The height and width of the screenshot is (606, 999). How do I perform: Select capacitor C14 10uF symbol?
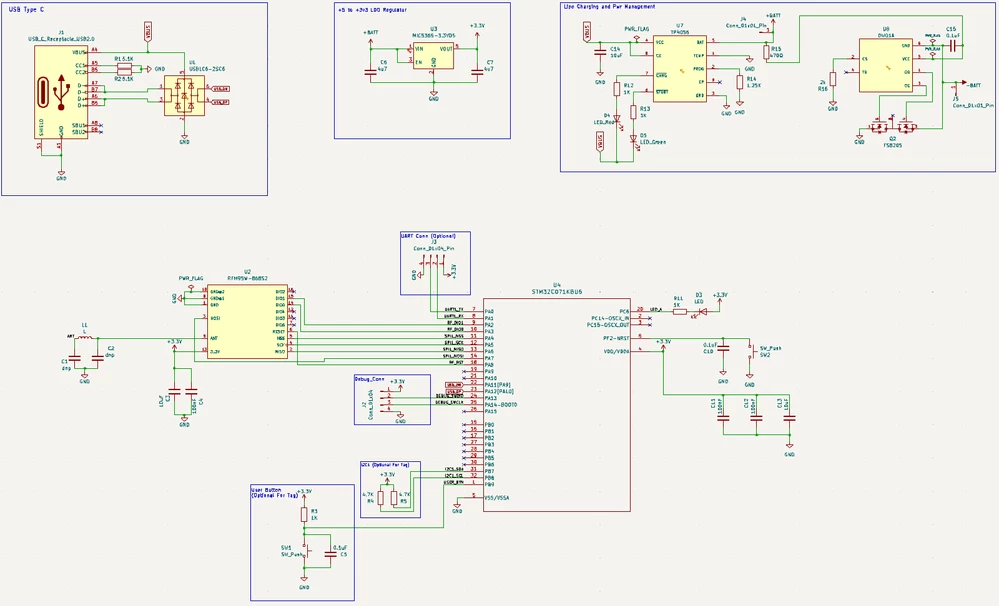(600, 52)
